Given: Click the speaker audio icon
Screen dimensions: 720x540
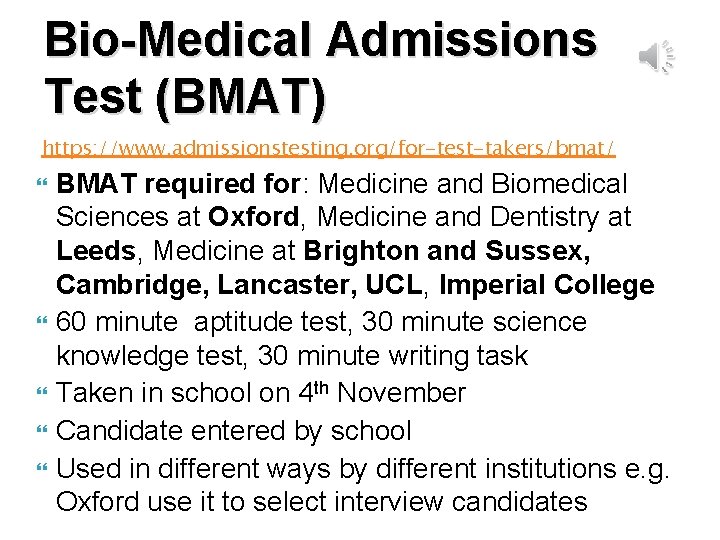Looking at the screenshot, I should (656, 58).
